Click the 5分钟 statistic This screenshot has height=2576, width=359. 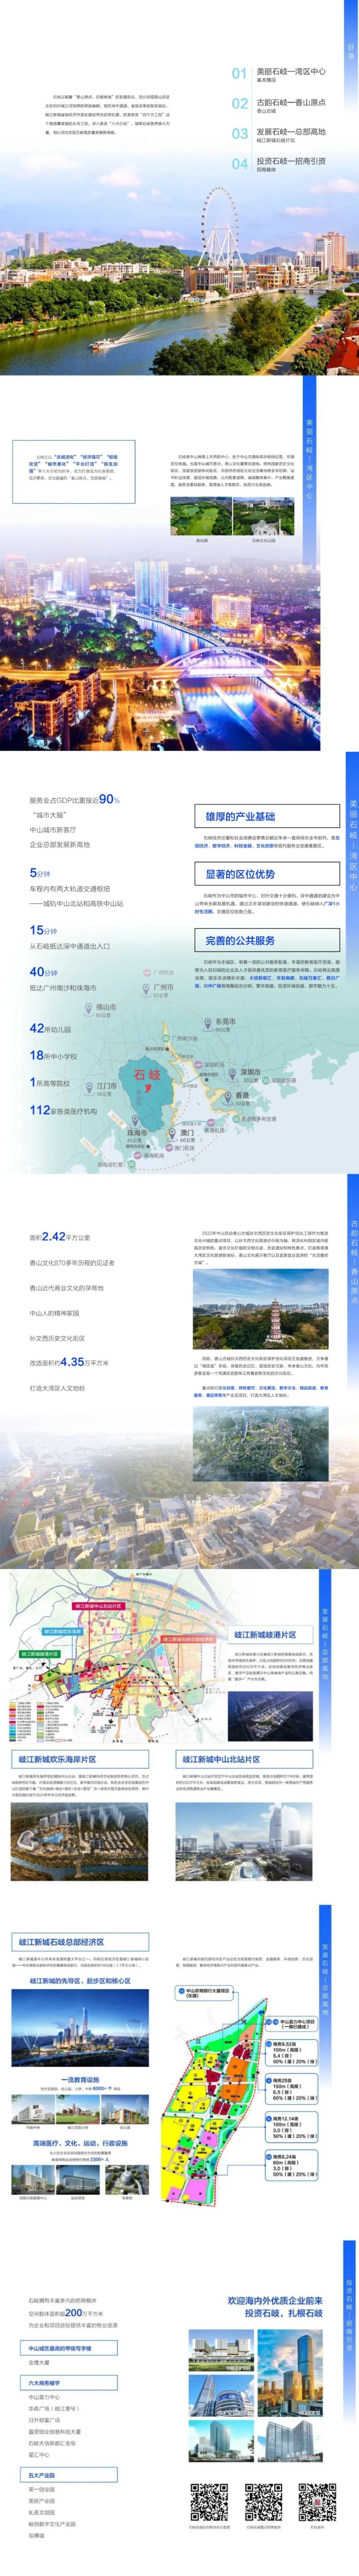40,873
